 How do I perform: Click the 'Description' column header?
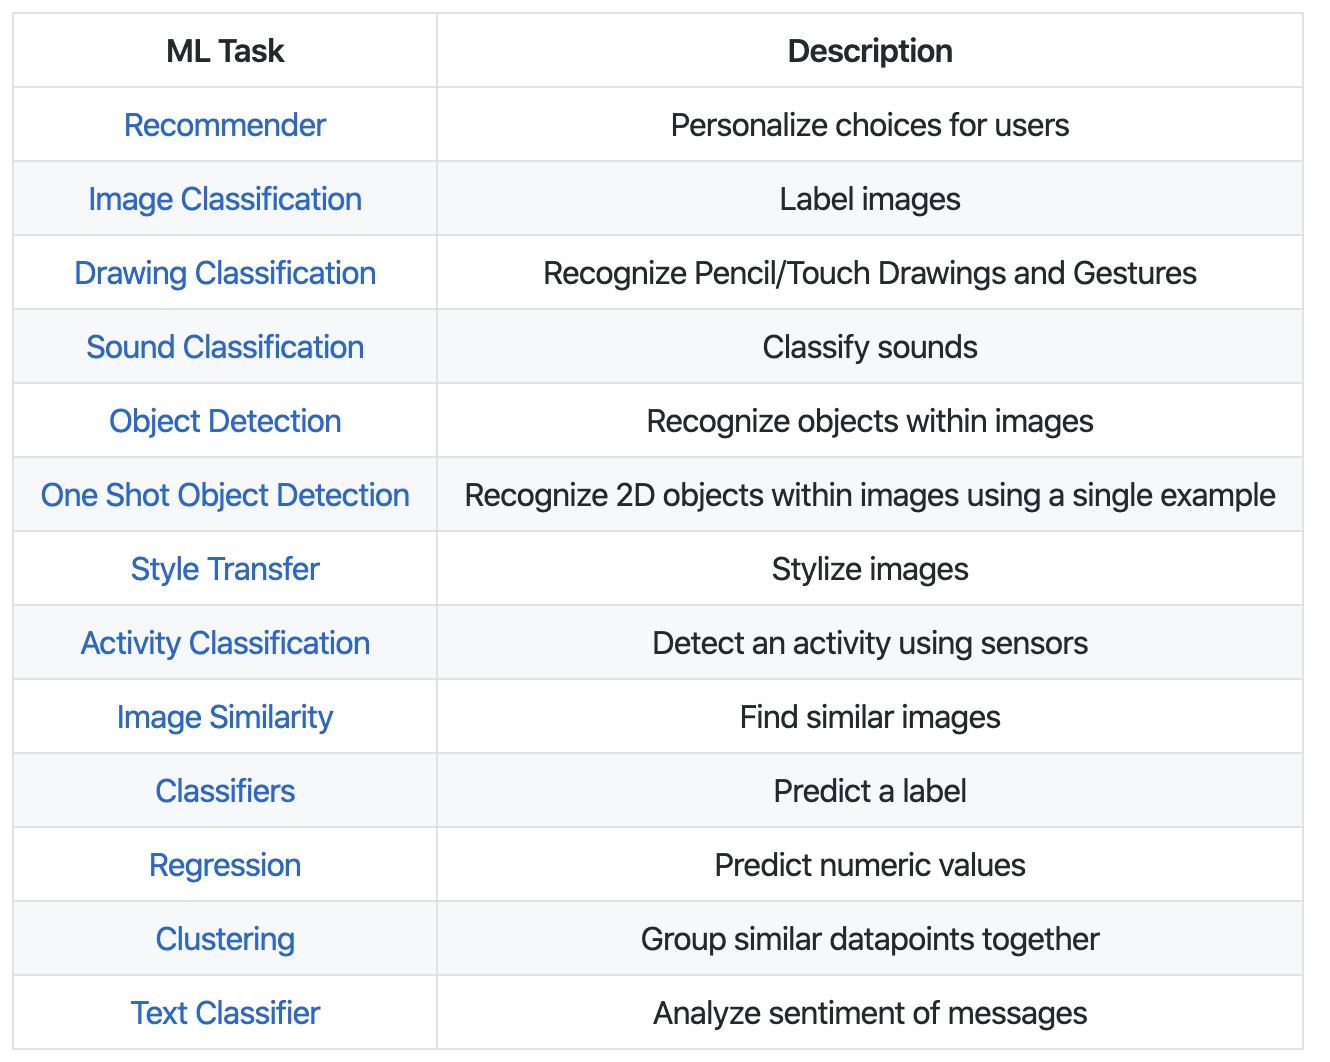(870, 51)
